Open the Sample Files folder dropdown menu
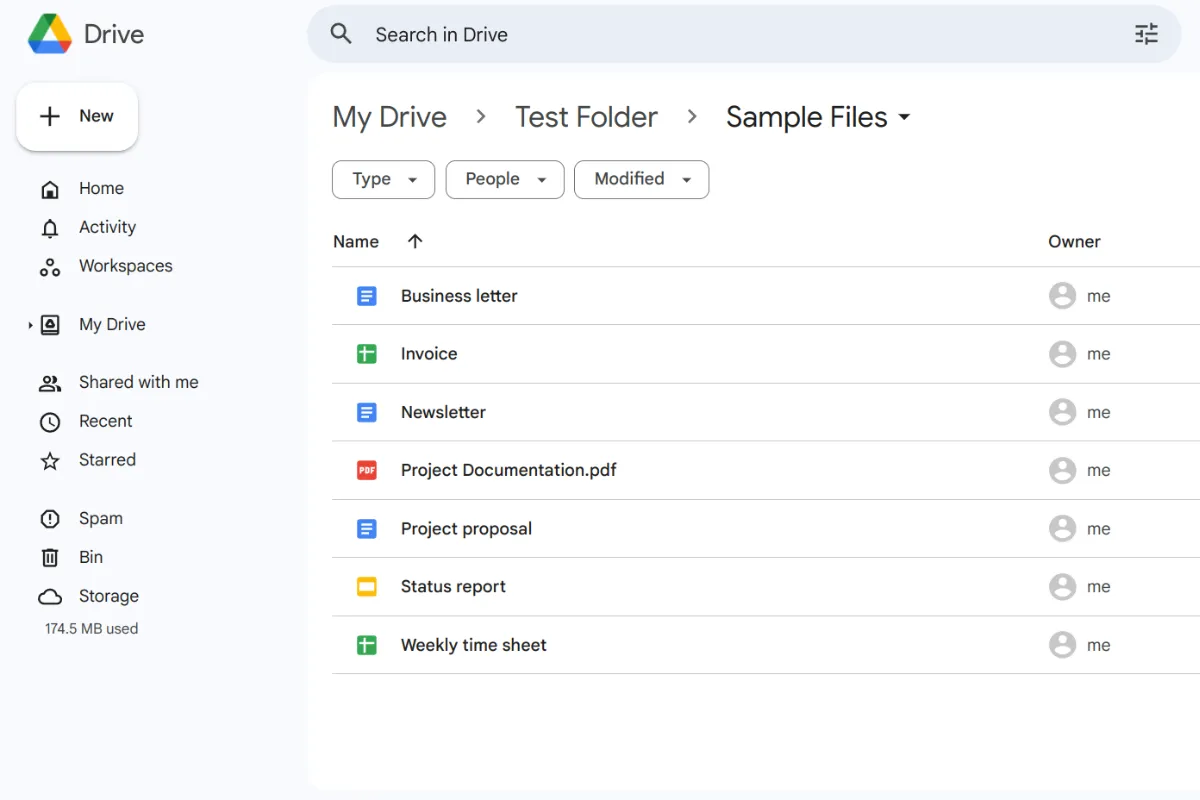The image size is (1200, 800). 905,117
